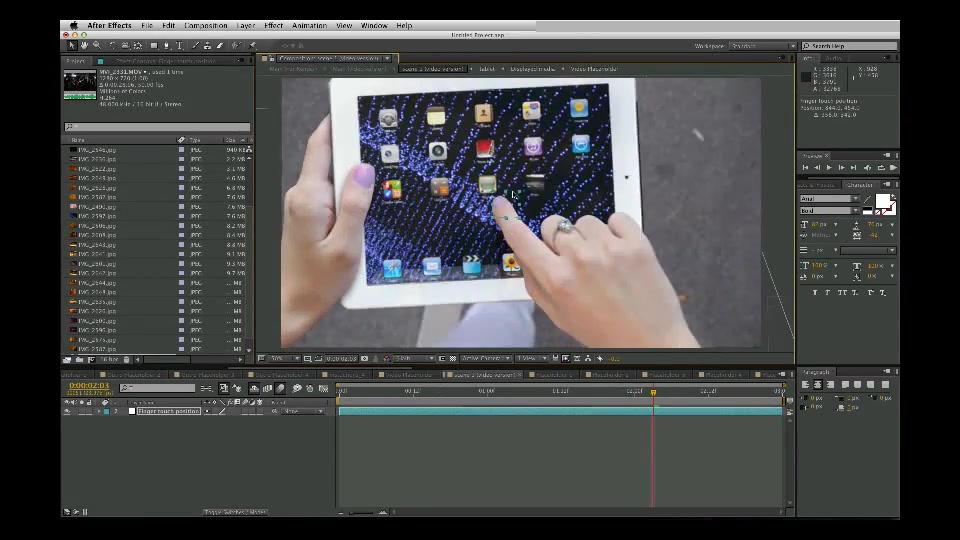Play the composition in Preview panel
Viewport: 960px width, 540px height.
point(829,168)
